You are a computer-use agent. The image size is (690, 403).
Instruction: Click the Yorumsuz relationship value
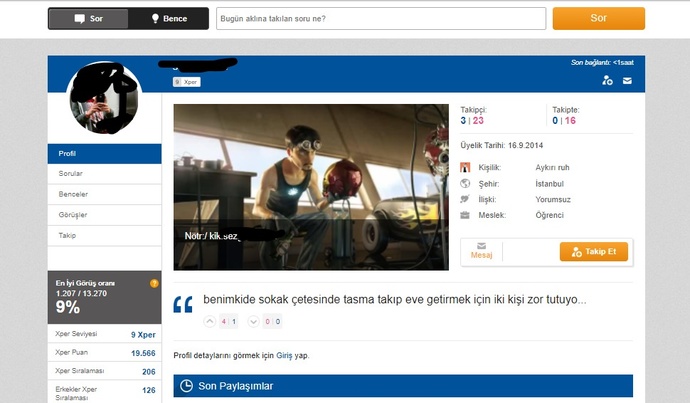(x=553, y=199)
